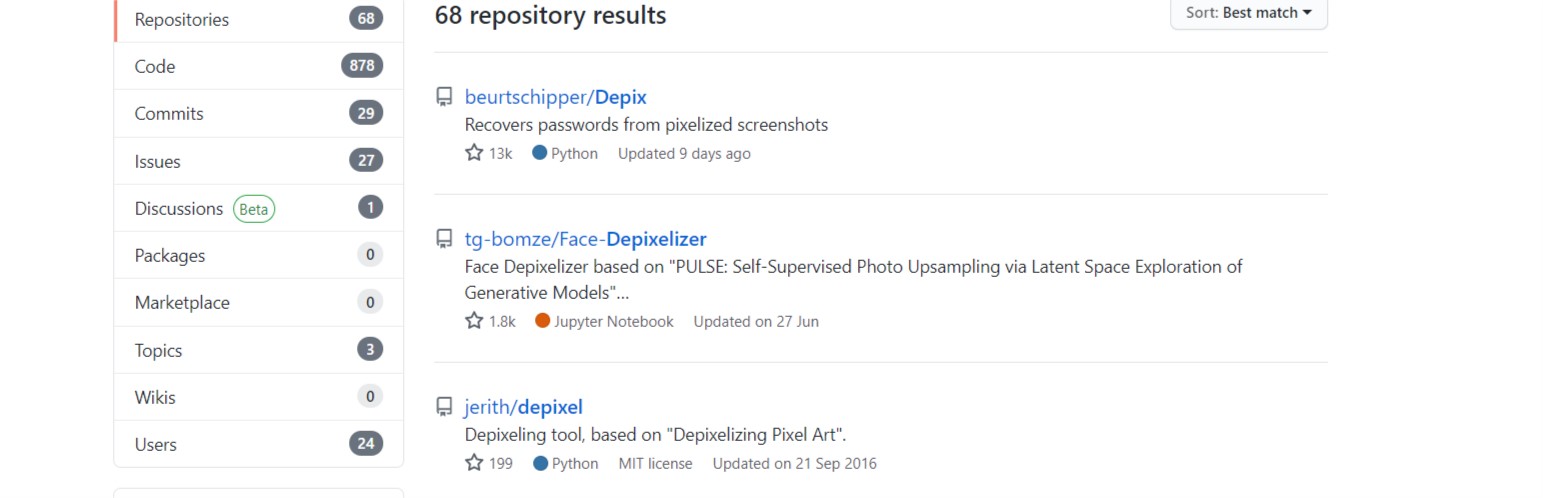Click the repository icon beside jerith/depixel
This screenshot has height=498, width=1543.
pyautogui.click(x=444, y=407)
